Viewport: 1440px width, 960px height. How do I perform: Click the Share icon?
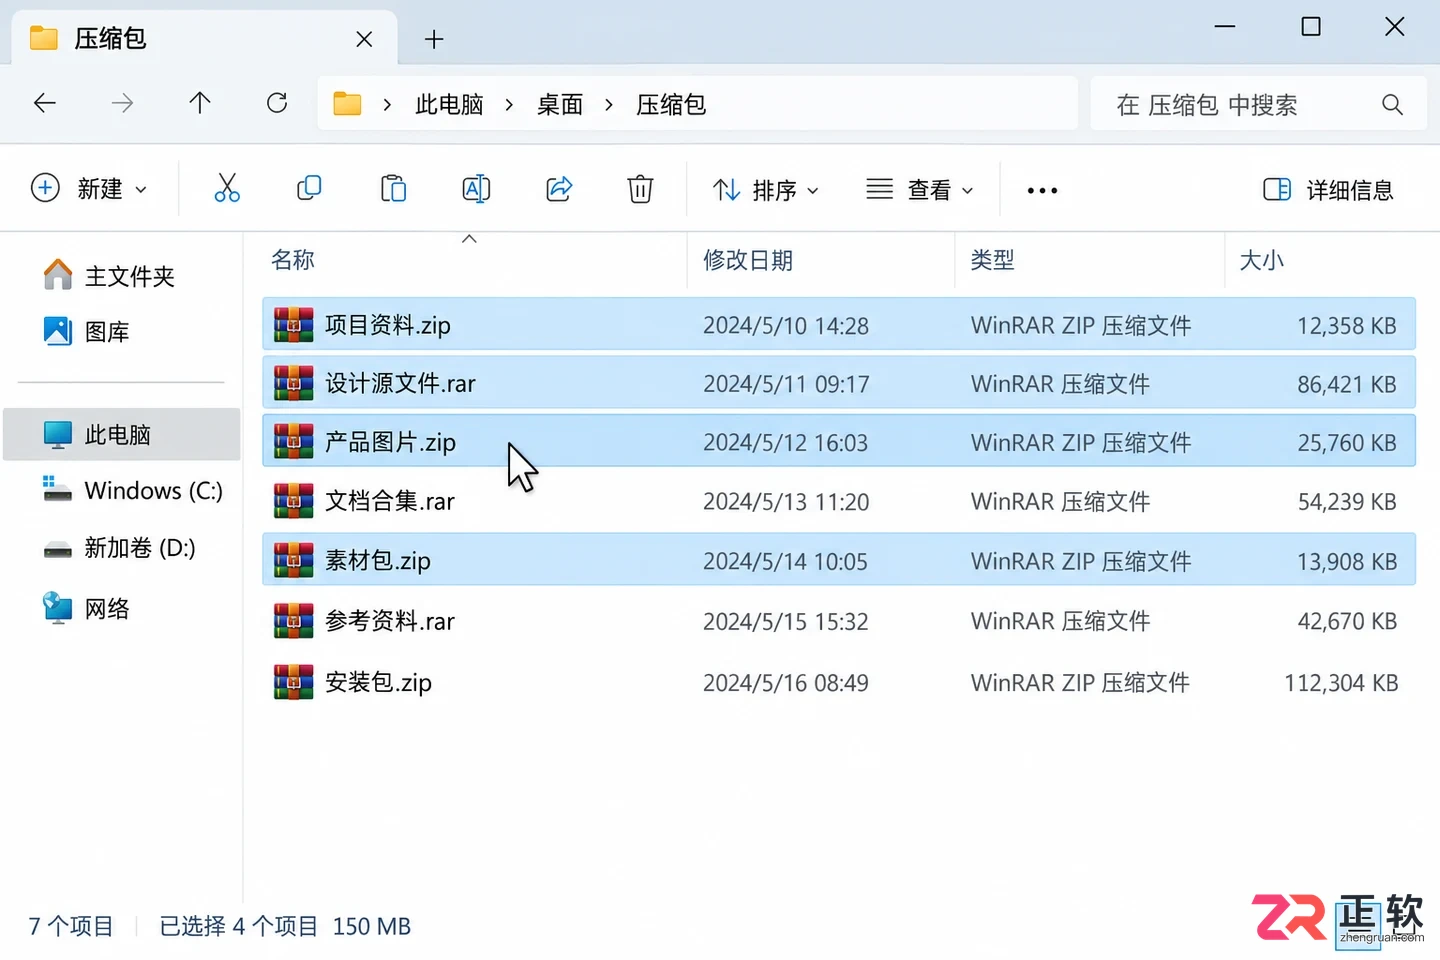(559, 188)
